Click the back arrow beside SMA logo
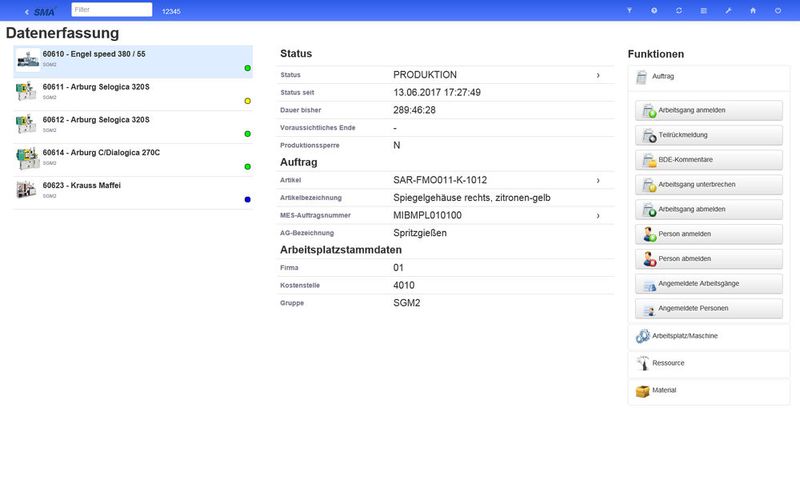The image size is (800, 500). pyautogui.click(x=26, y=11)
